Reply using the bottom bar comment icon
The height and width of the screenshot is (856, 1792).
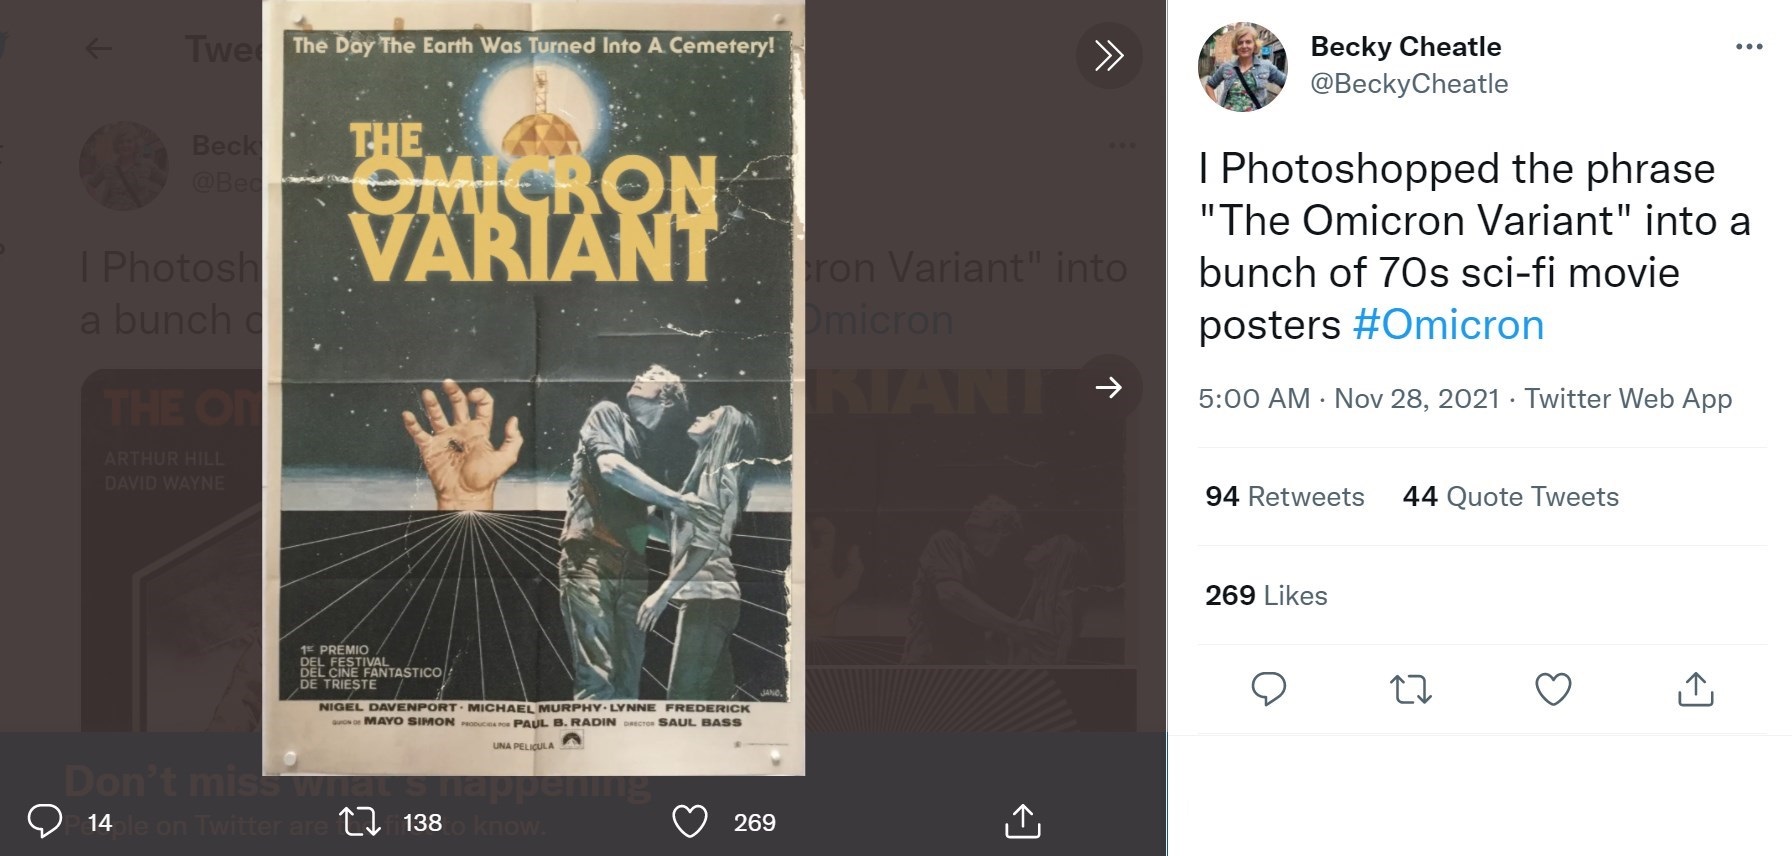click(x=45, y=822)
